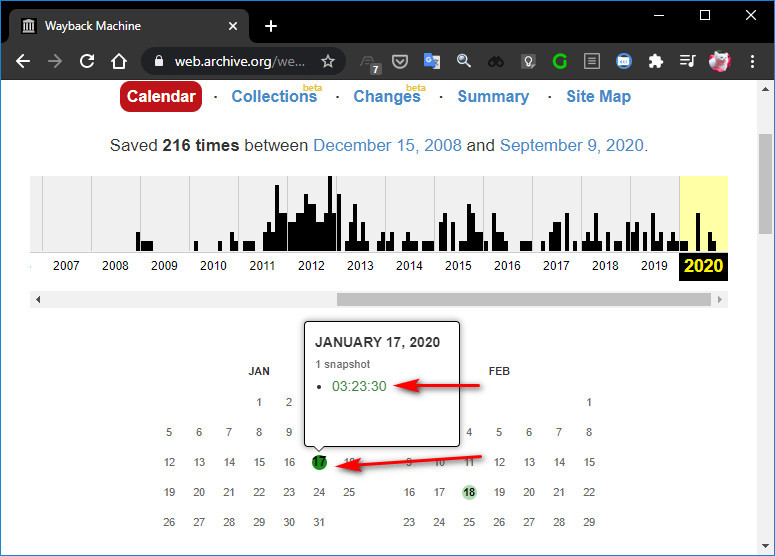The height and width of the screenshot is (556, 775).
Task: Open the browser home page
Action: pyautogui.click(x=119, y=61)
